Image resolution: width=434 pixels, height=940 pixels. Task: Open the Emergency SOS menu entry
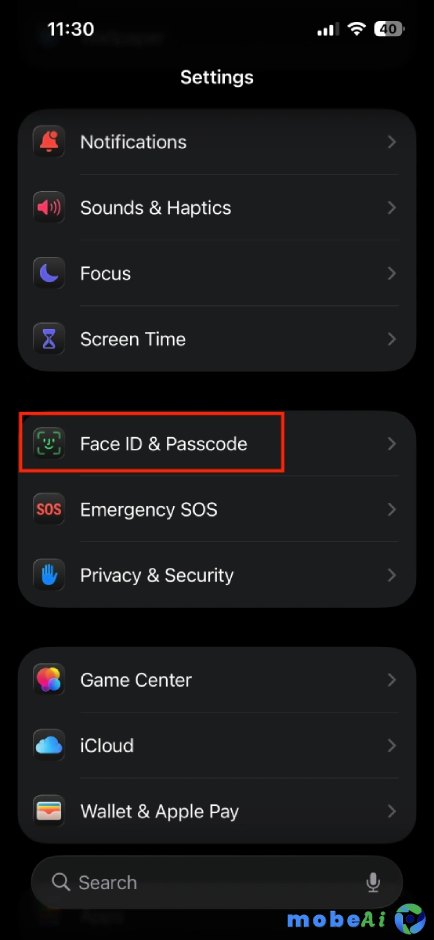217,510
